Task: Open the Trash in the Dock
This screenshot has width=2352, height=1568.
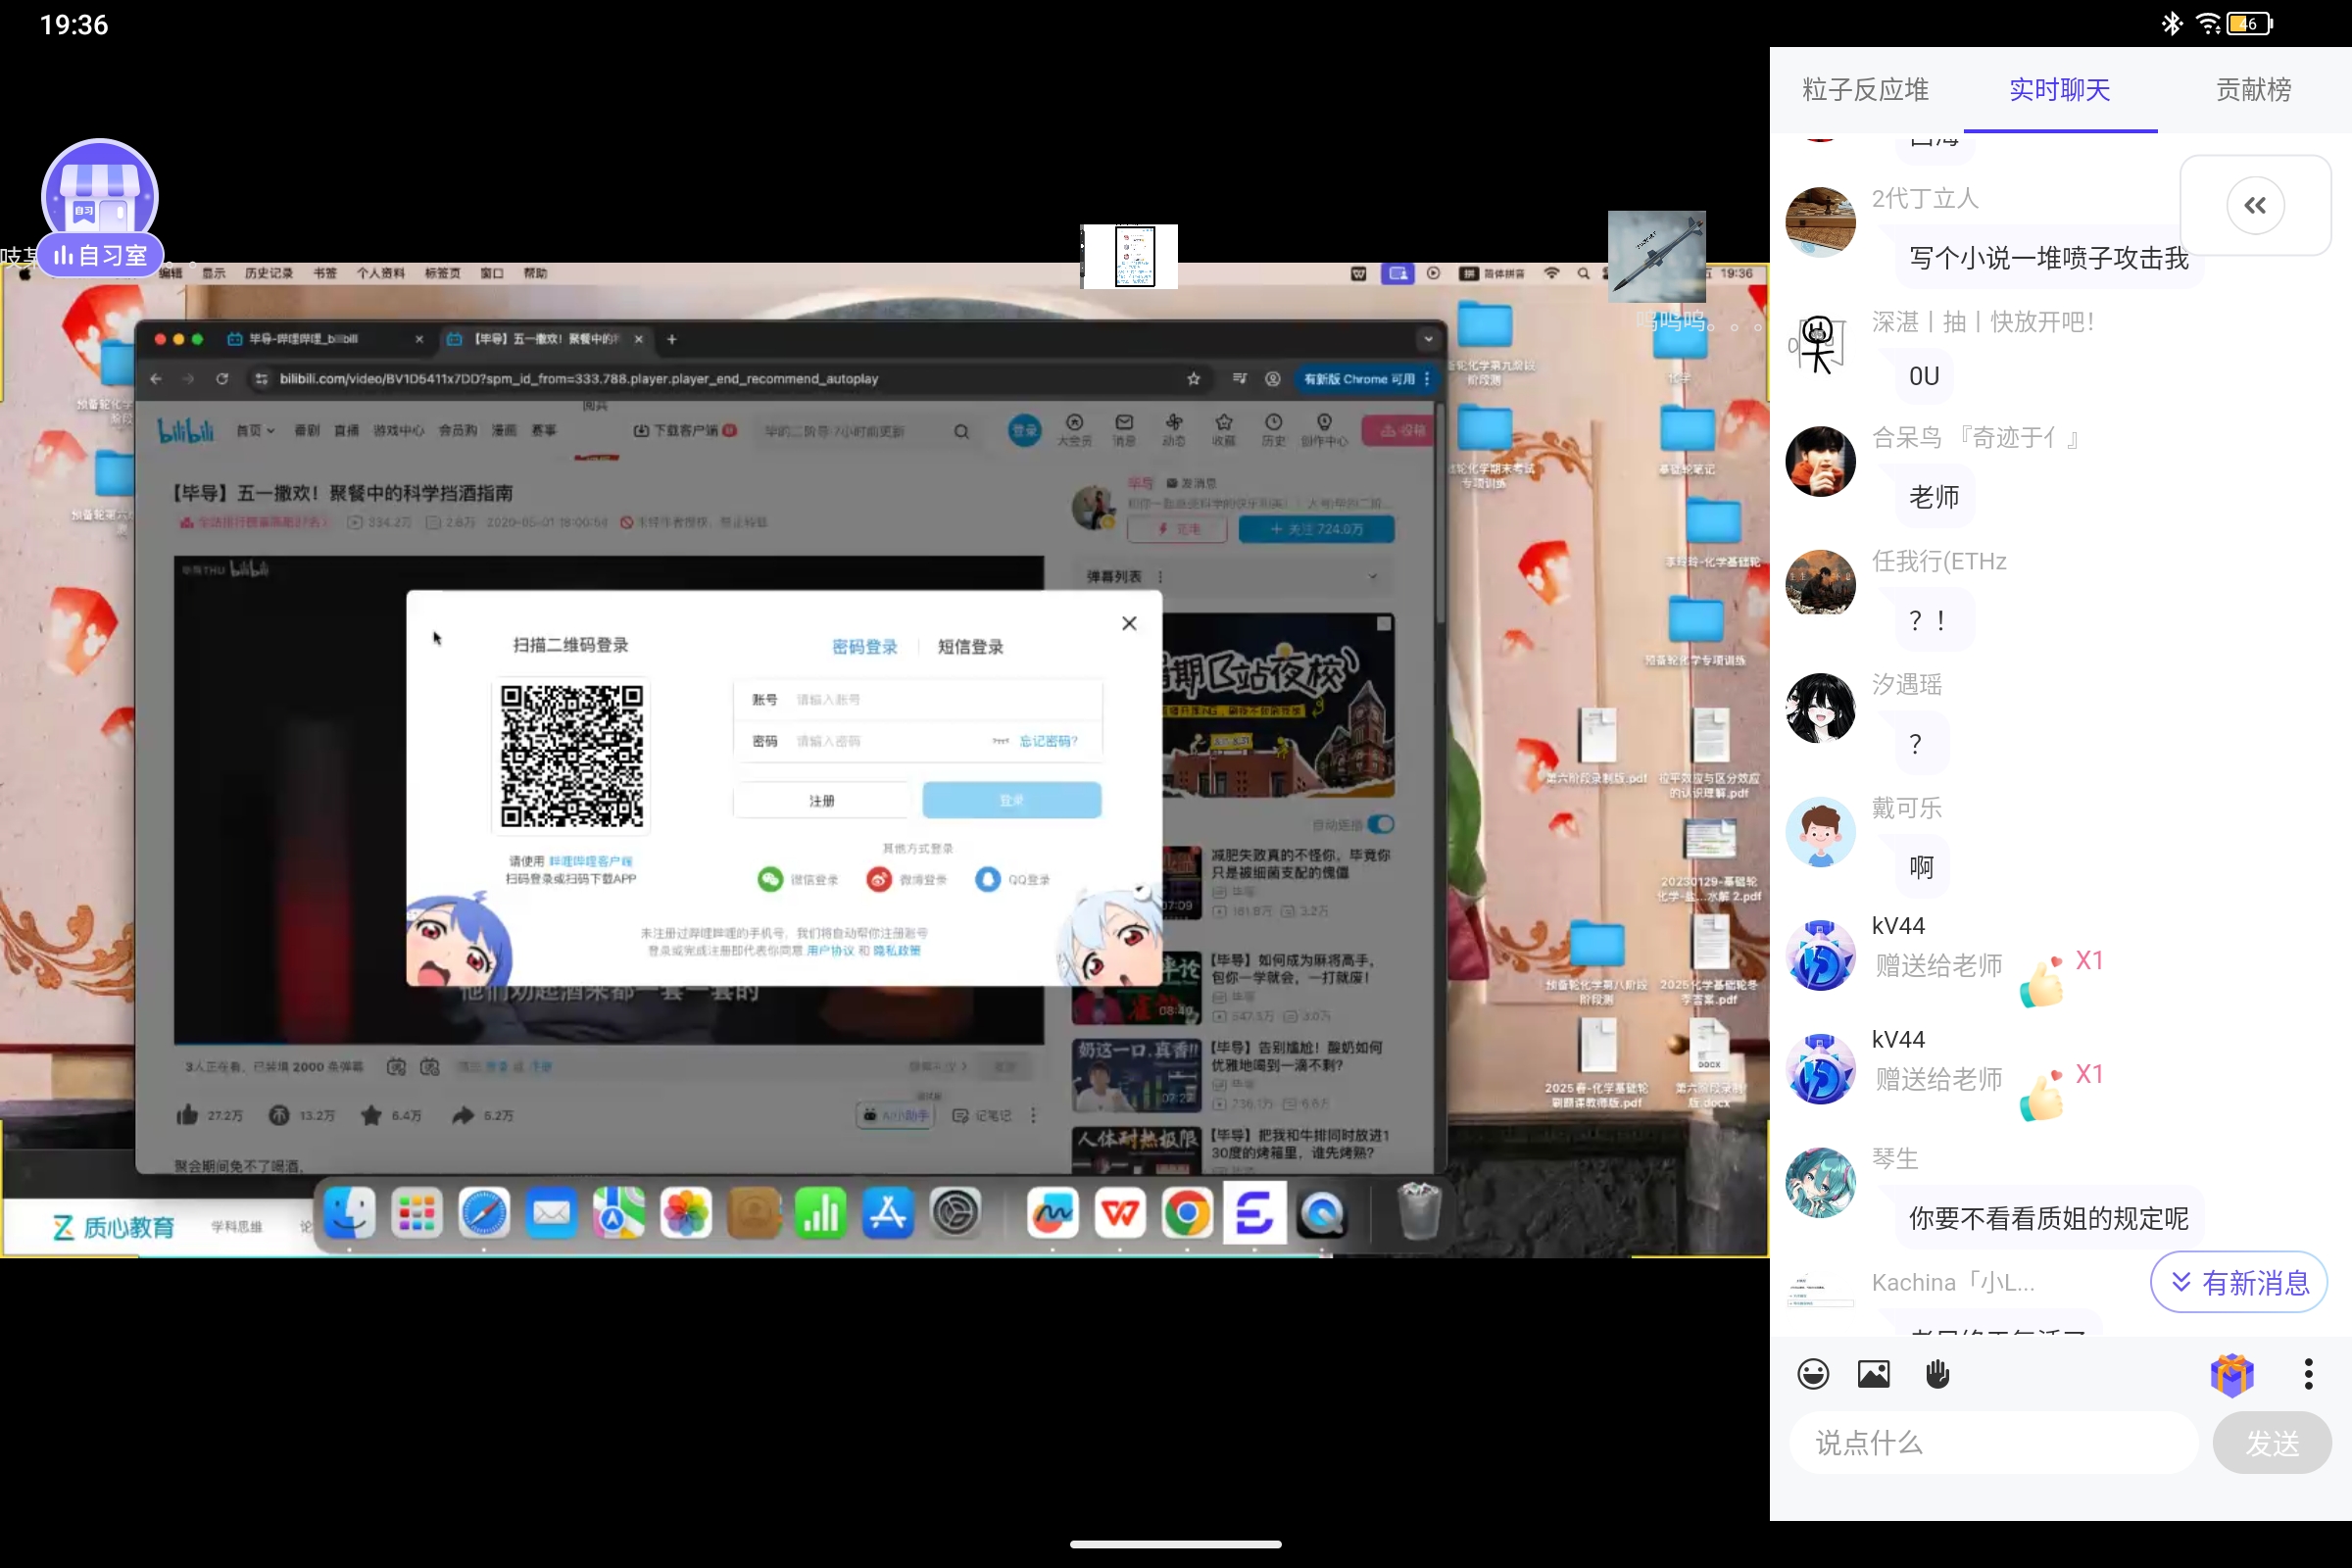Action: click(x=1418, y=1211)
